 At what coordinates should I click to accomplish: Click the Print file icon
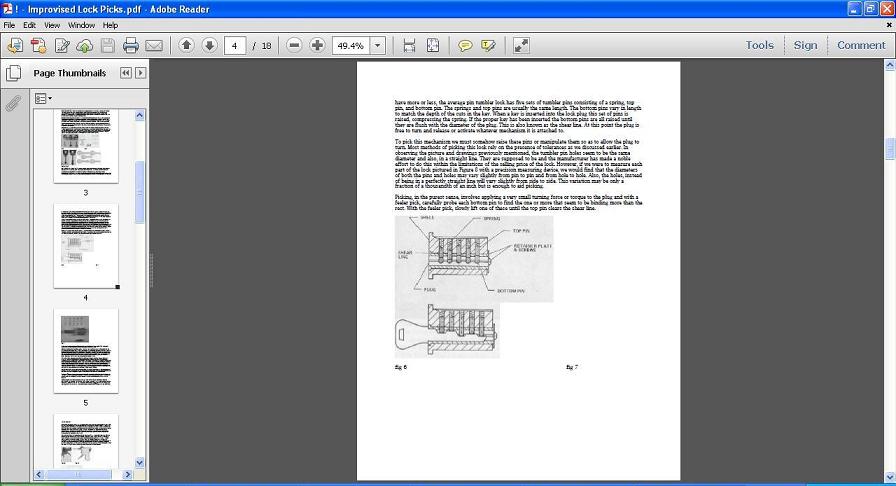pos(131,45)
